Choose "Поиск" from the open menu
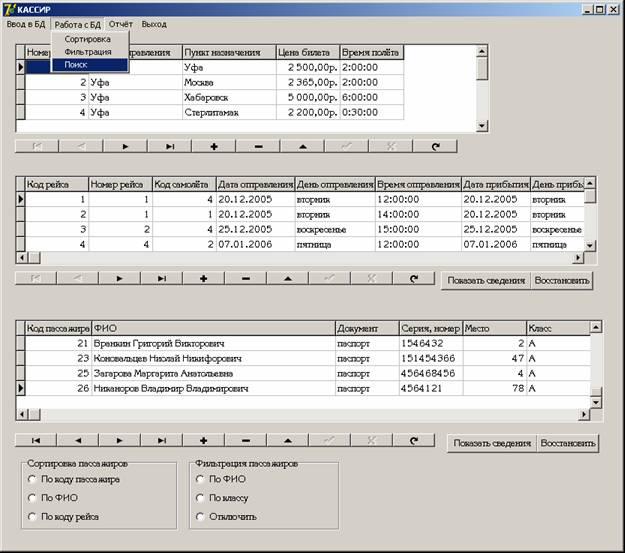Screen dimensions: 625x553 point(76,64)
